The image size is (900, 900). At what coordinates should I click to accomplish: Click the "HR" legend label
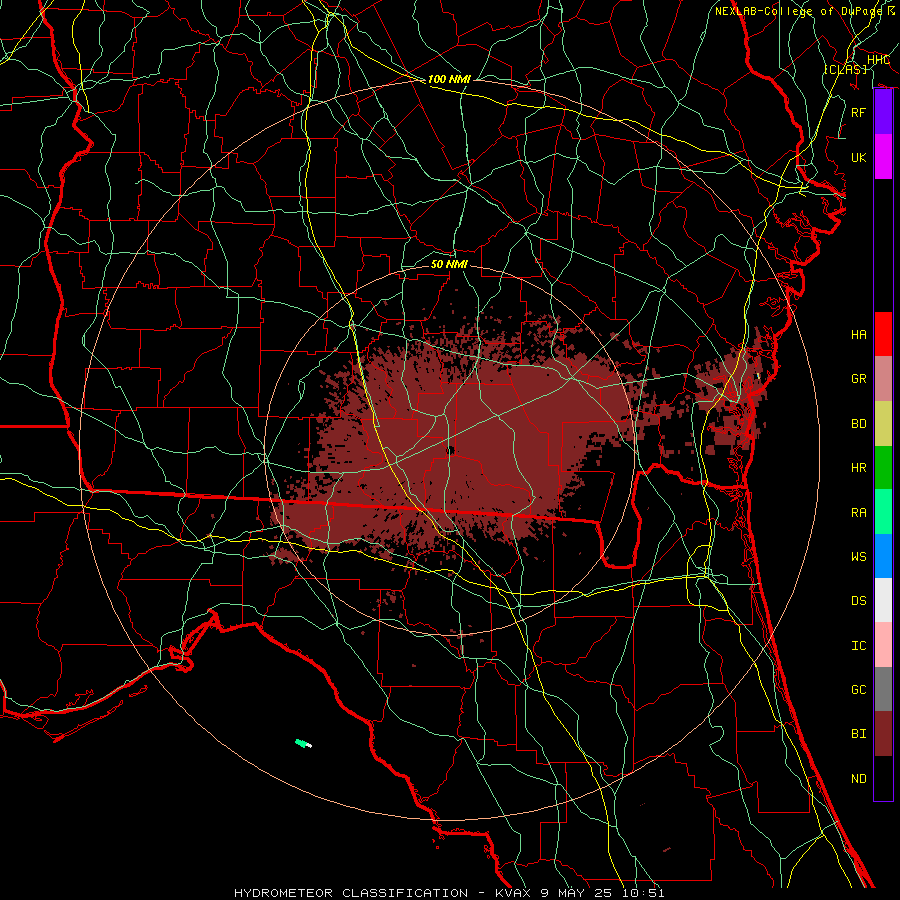point(859,468)
